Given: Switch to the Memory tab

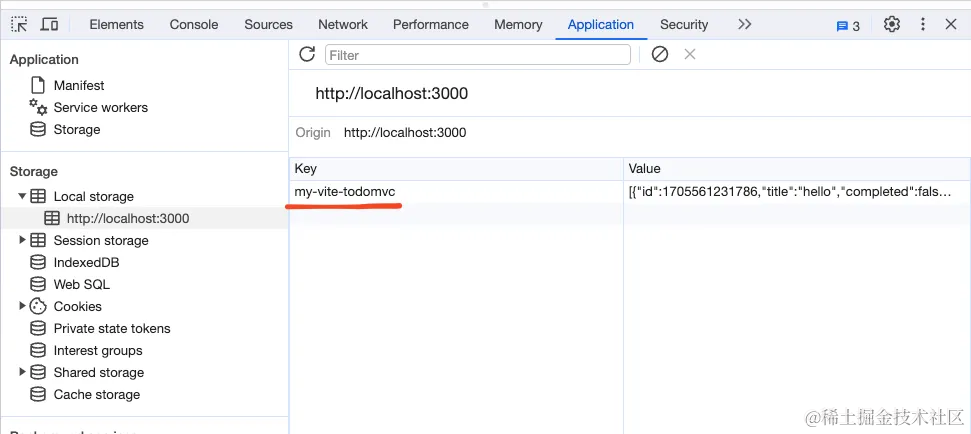Looking at the screenshot, I should click(x=518, y=25).
